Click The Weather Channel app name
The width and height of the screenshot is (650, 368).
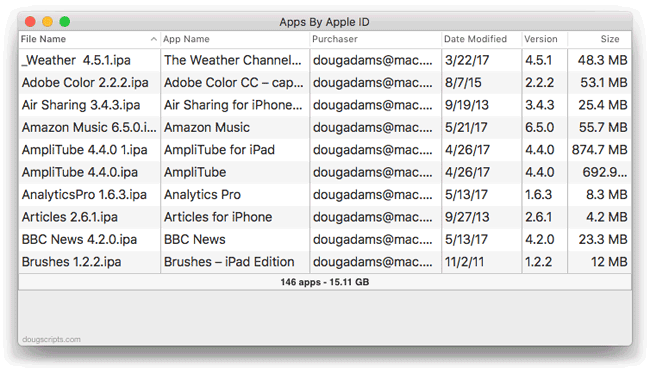point(233,60)
